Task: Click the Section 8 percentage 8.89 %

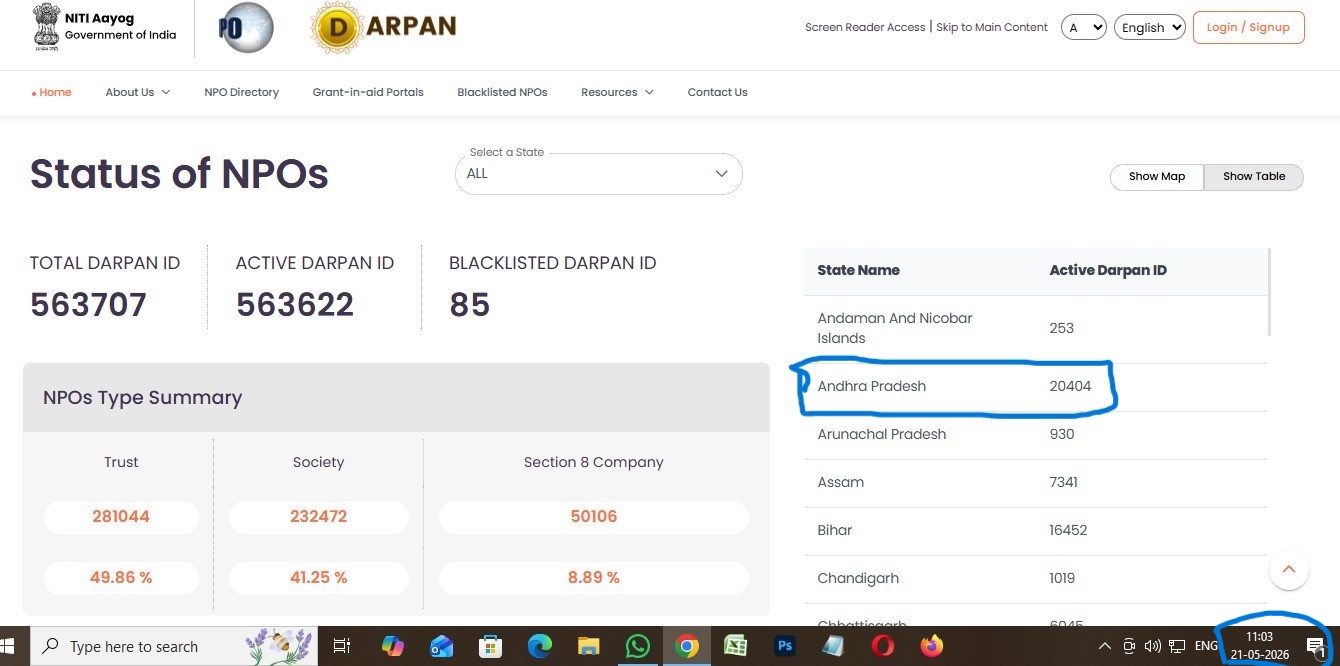Action: [593, 578]
